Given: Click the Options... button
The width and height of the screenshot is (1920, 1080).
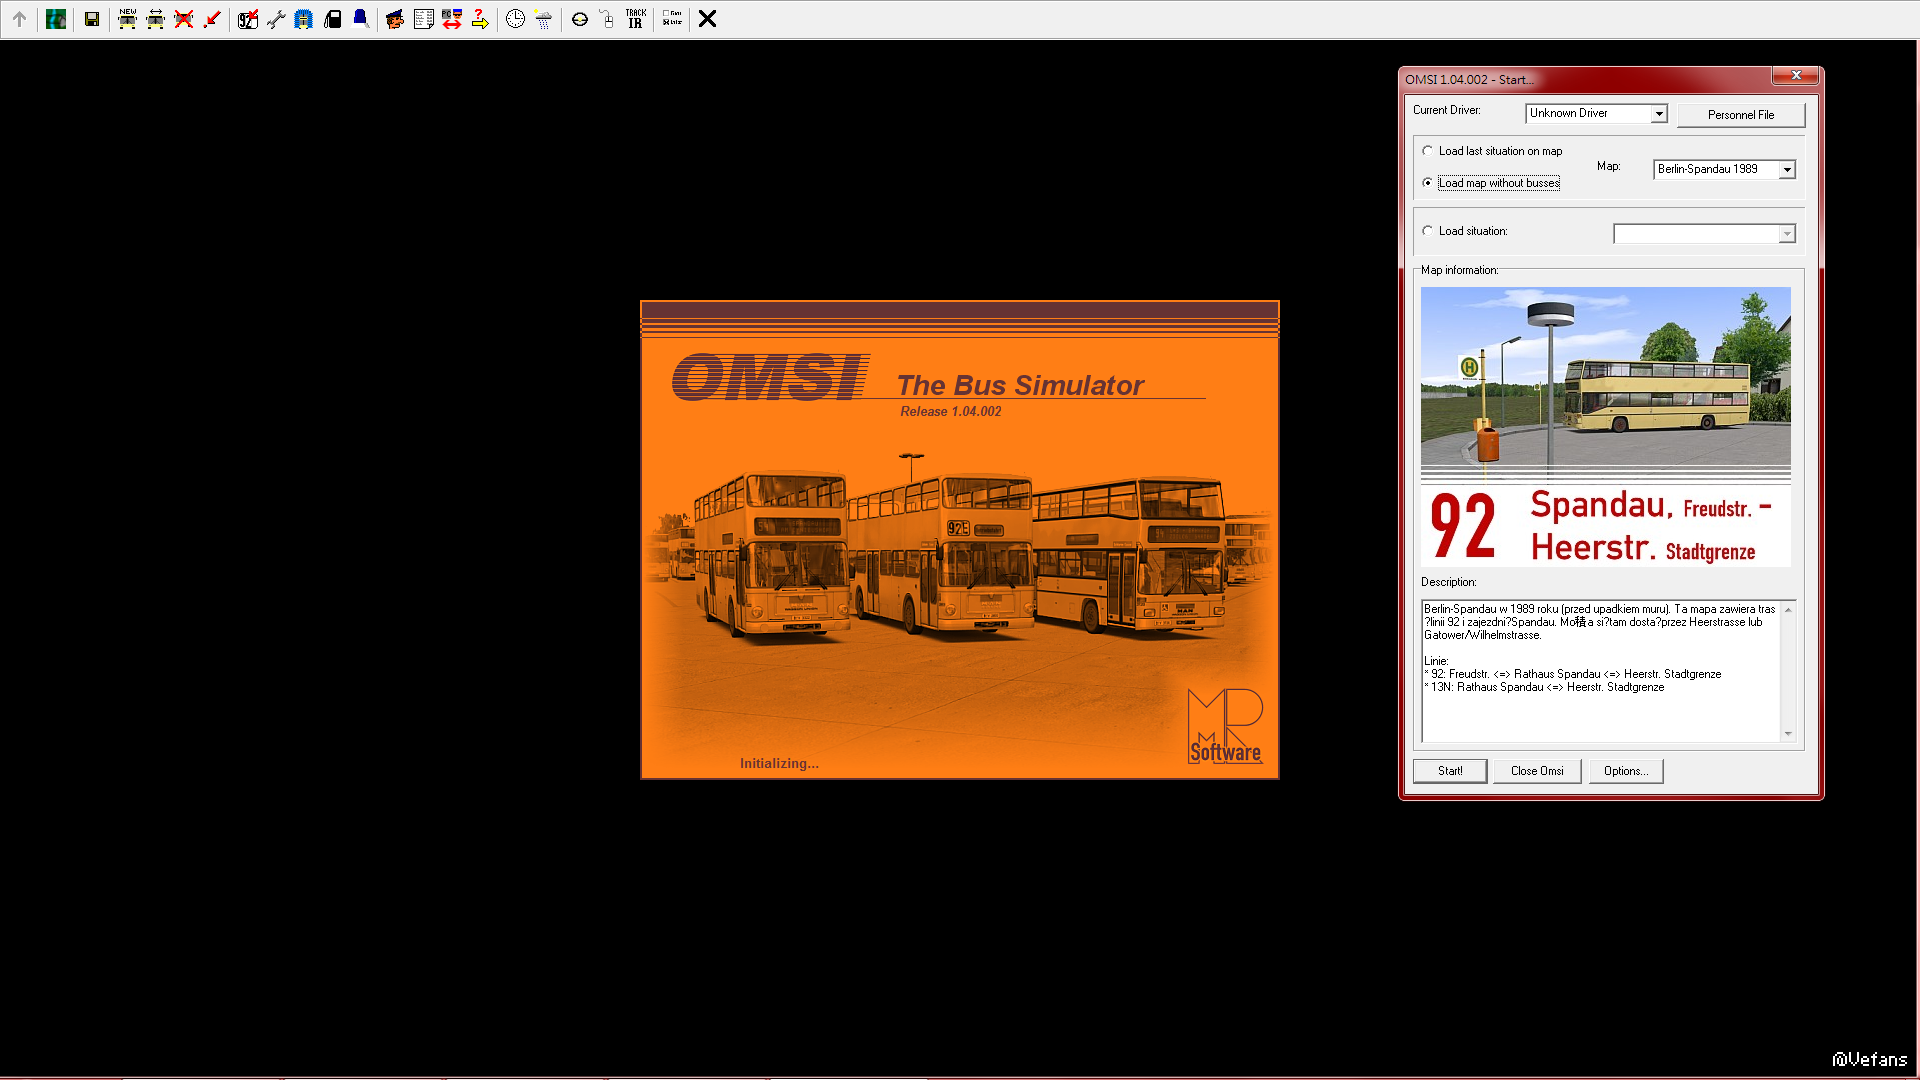Looking at the screenshot, I should (x=1626, y=771).
